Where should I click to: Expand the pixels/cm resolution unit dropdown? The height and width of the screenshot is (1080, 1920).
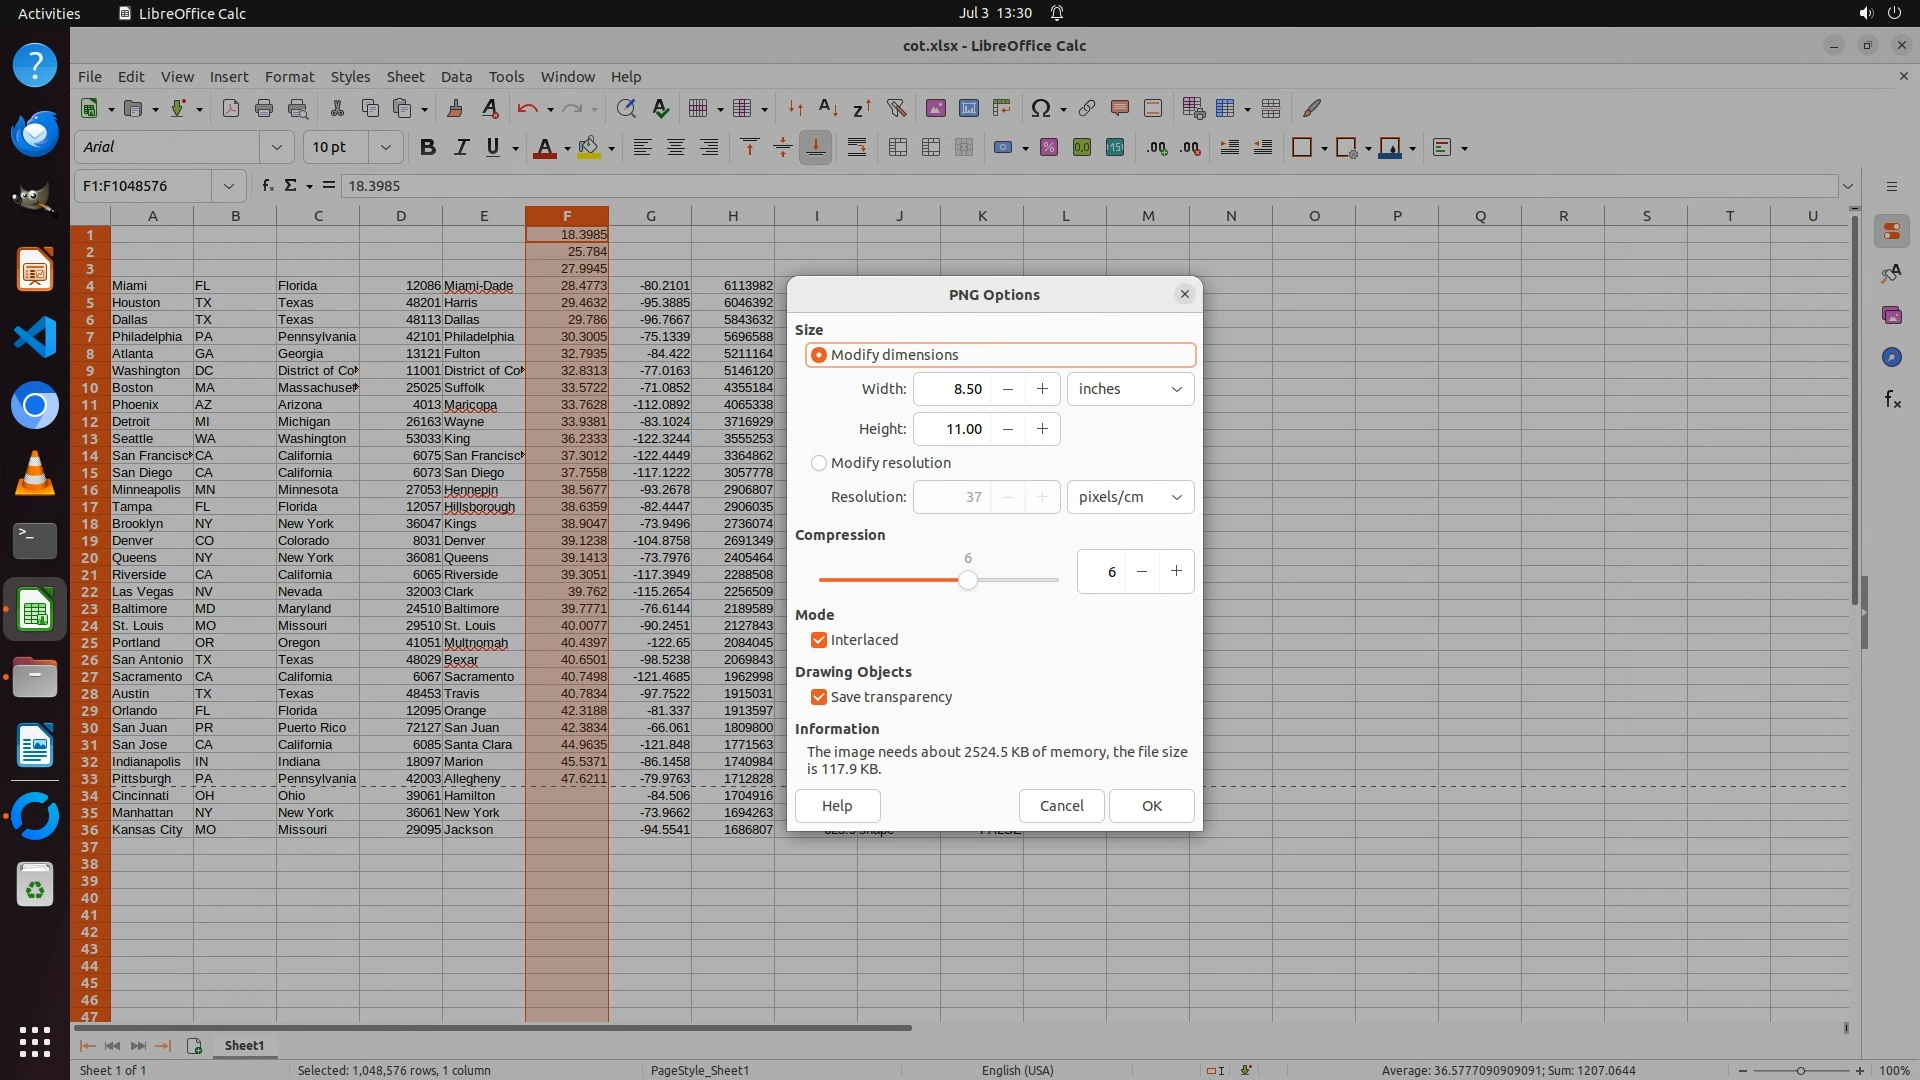pyautogui.click(x=1130, y=497)
